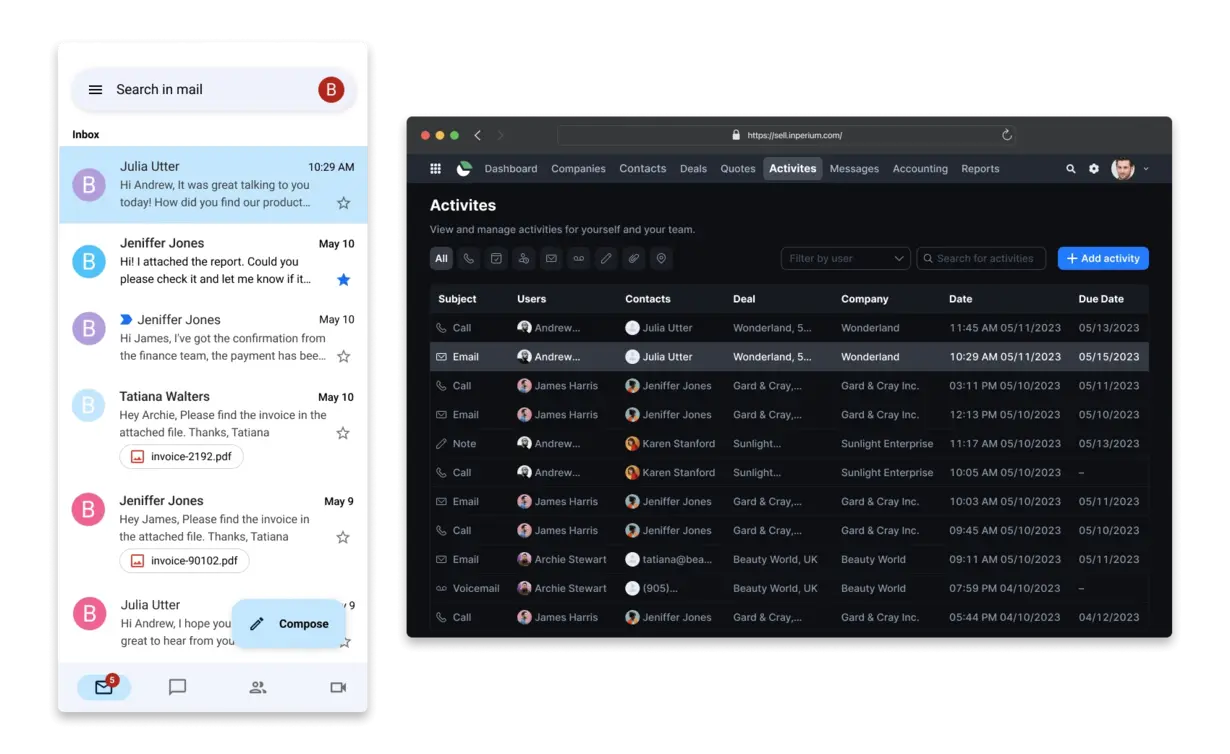
Task: Open settings gear in CRM navbar
Action: tap(1094, 169)
